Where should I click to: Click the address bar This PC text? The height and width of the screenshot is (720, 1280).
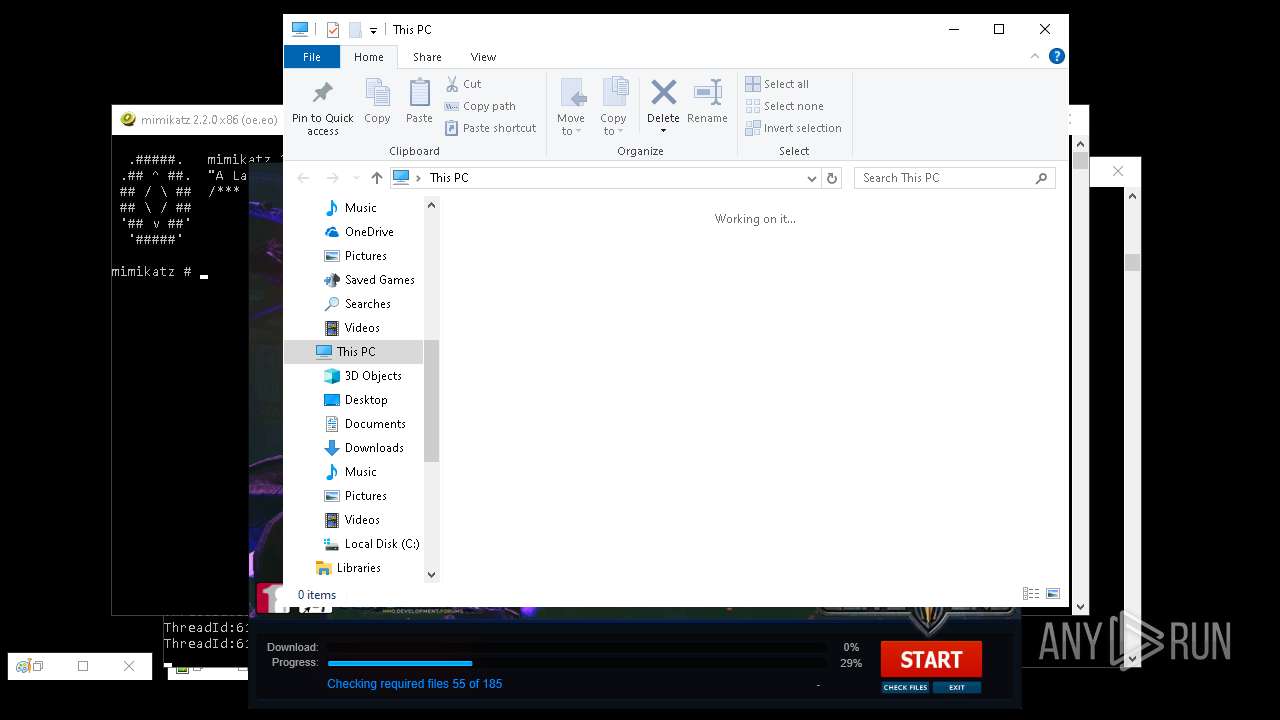coord(449,178)
